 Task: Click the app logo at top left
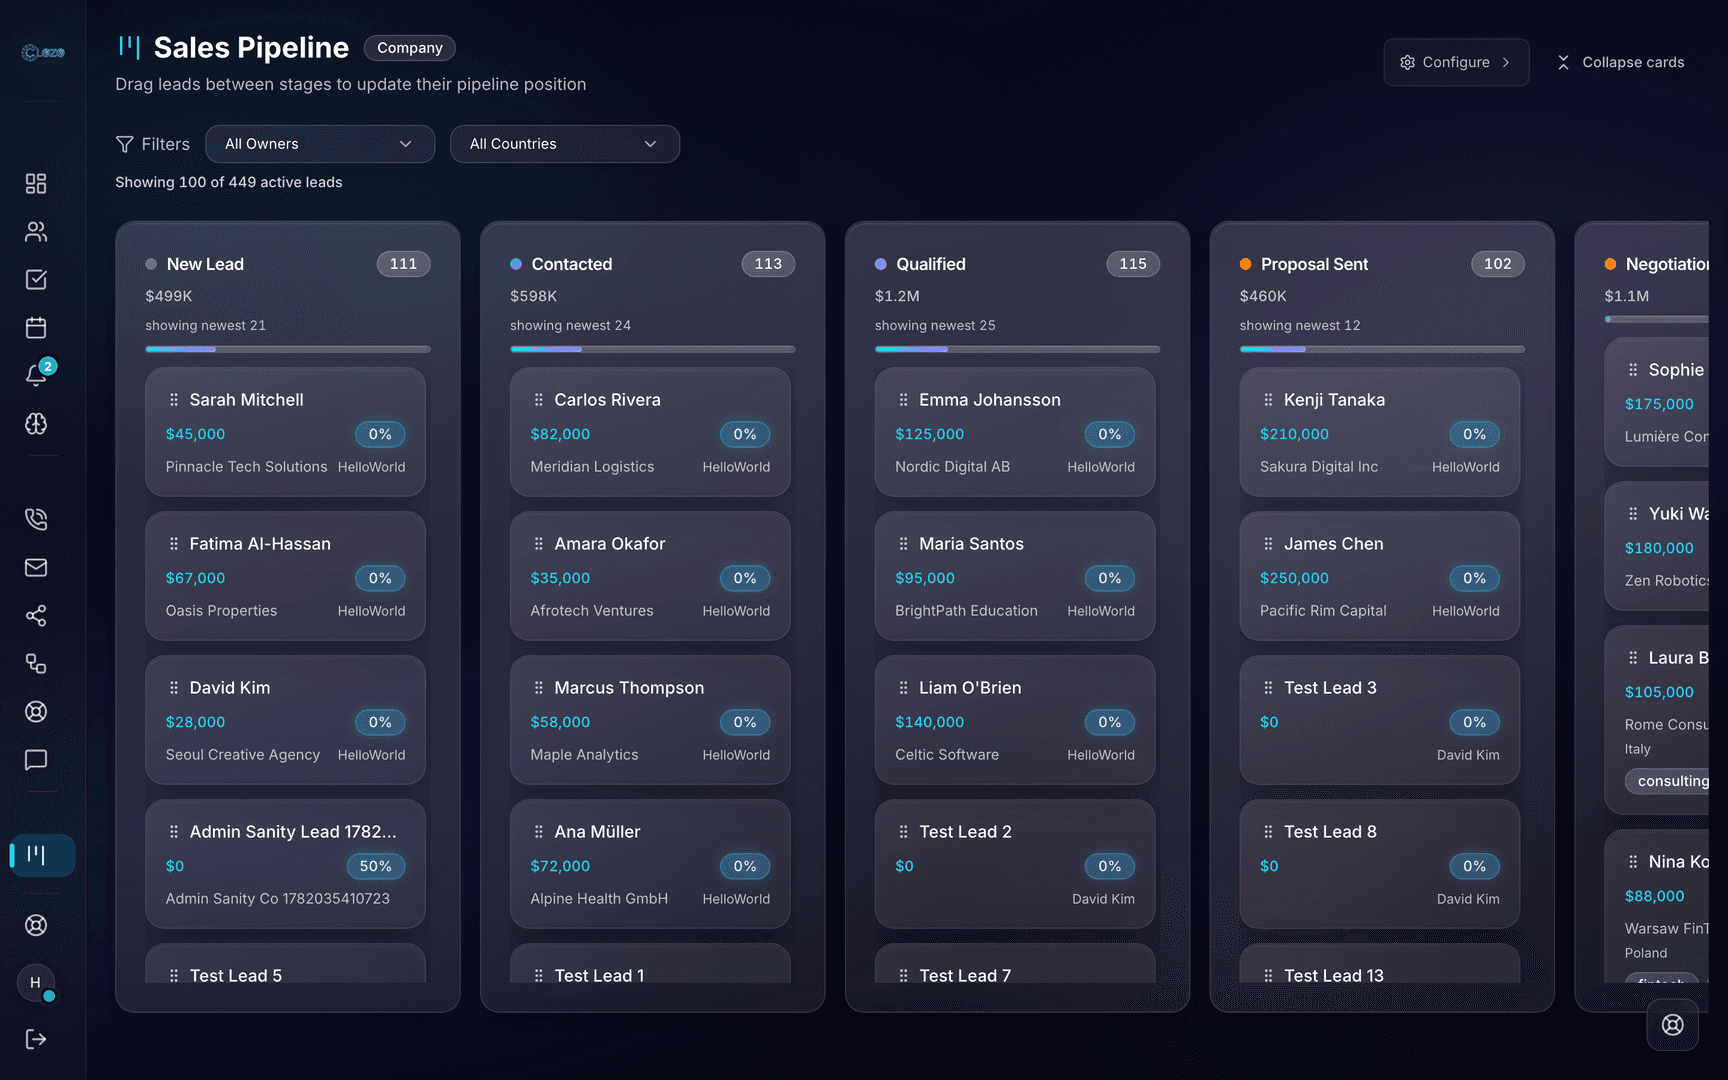tap(43, 52)
